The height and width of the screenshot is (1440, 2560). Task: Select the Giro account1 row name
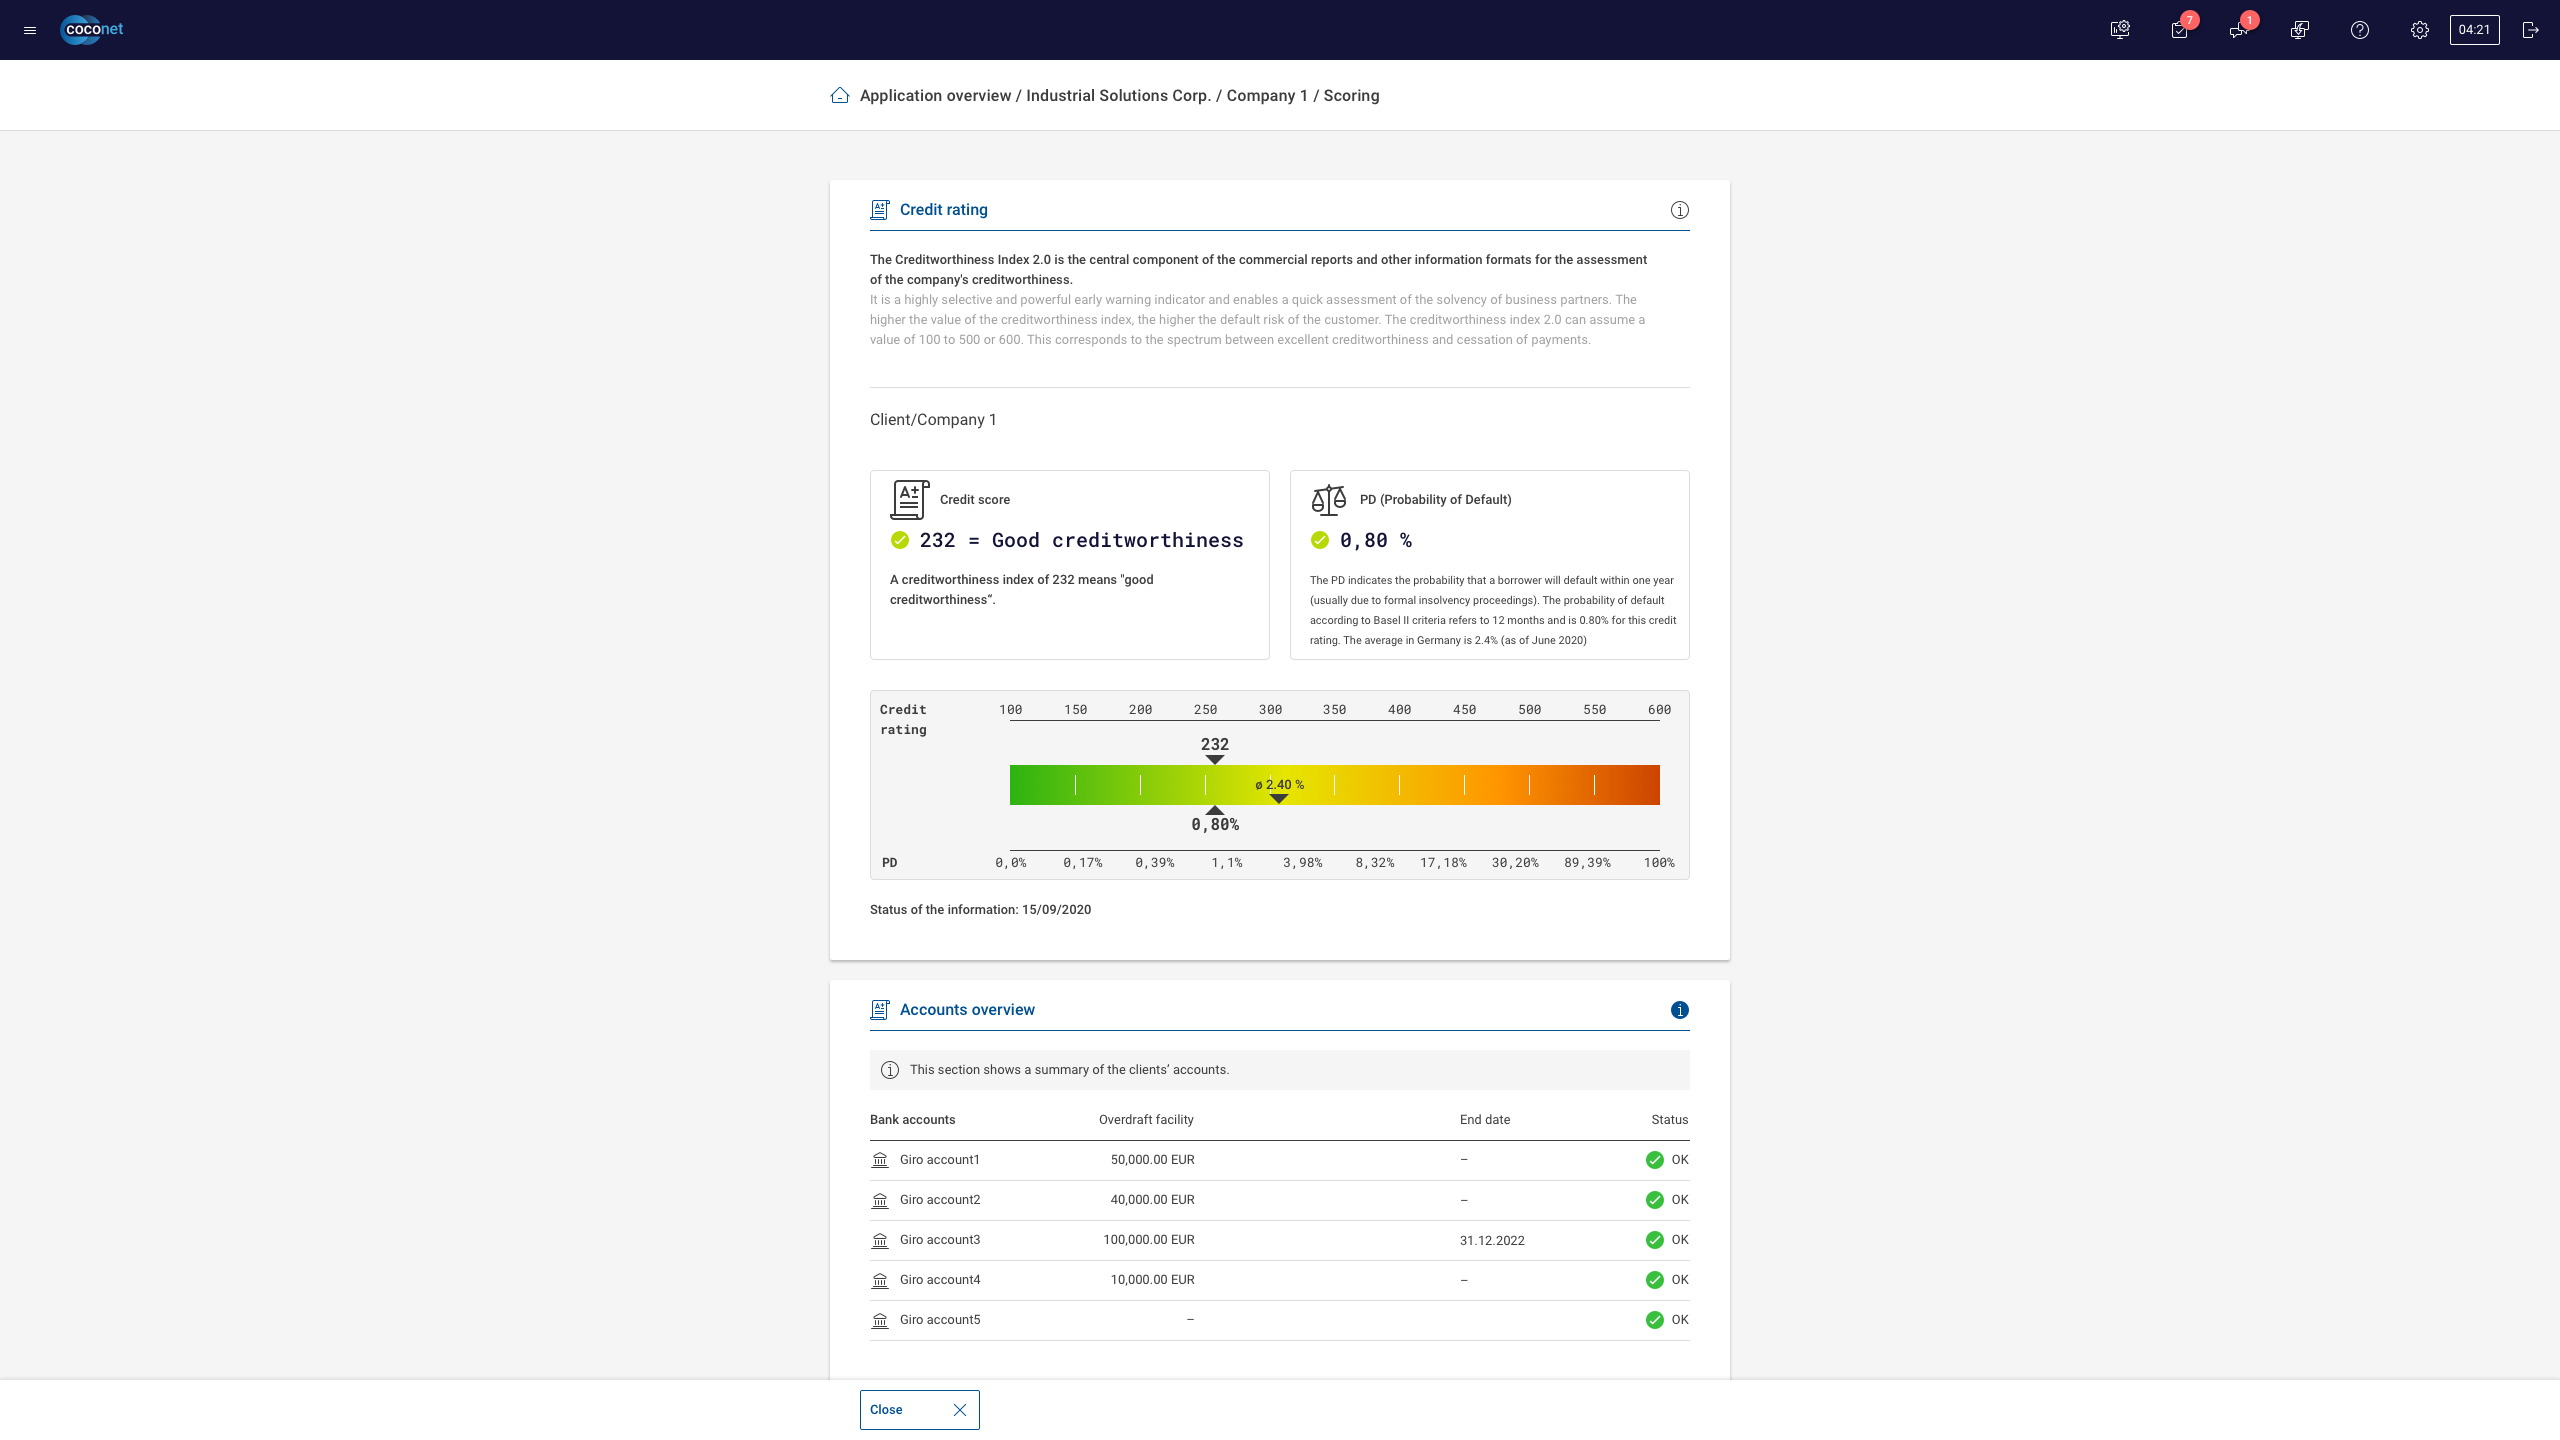[940, 1160]
